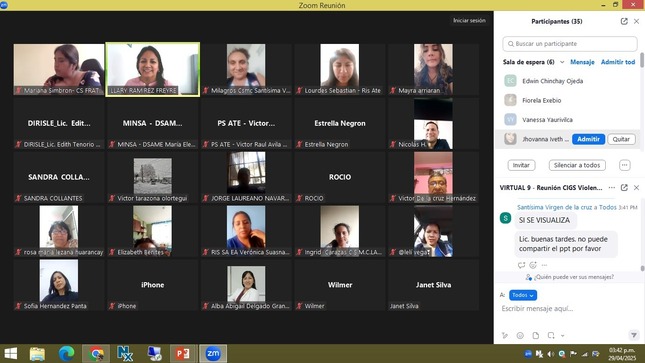Expand the screenshot options arrow in chat
This screenshot has width=645, height=363.
562,335
